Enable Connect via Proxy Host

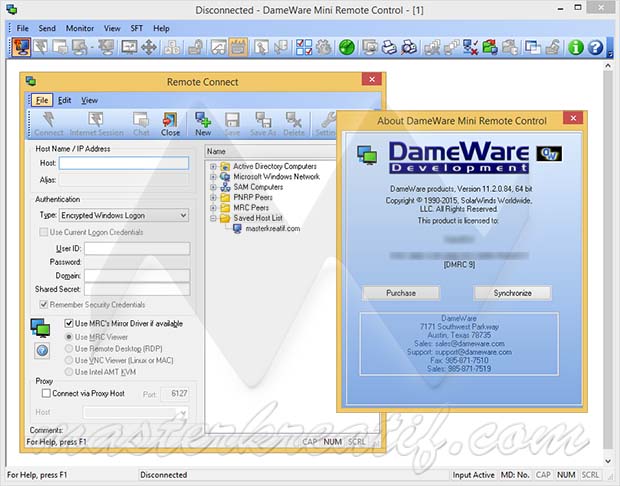(46, 393)
